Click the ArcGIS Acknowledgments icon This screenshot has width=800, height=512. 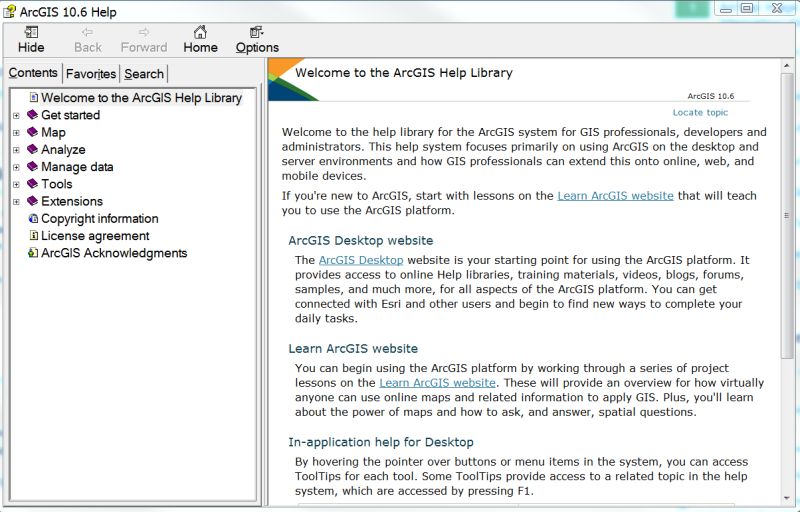click(x=33, y=253)
